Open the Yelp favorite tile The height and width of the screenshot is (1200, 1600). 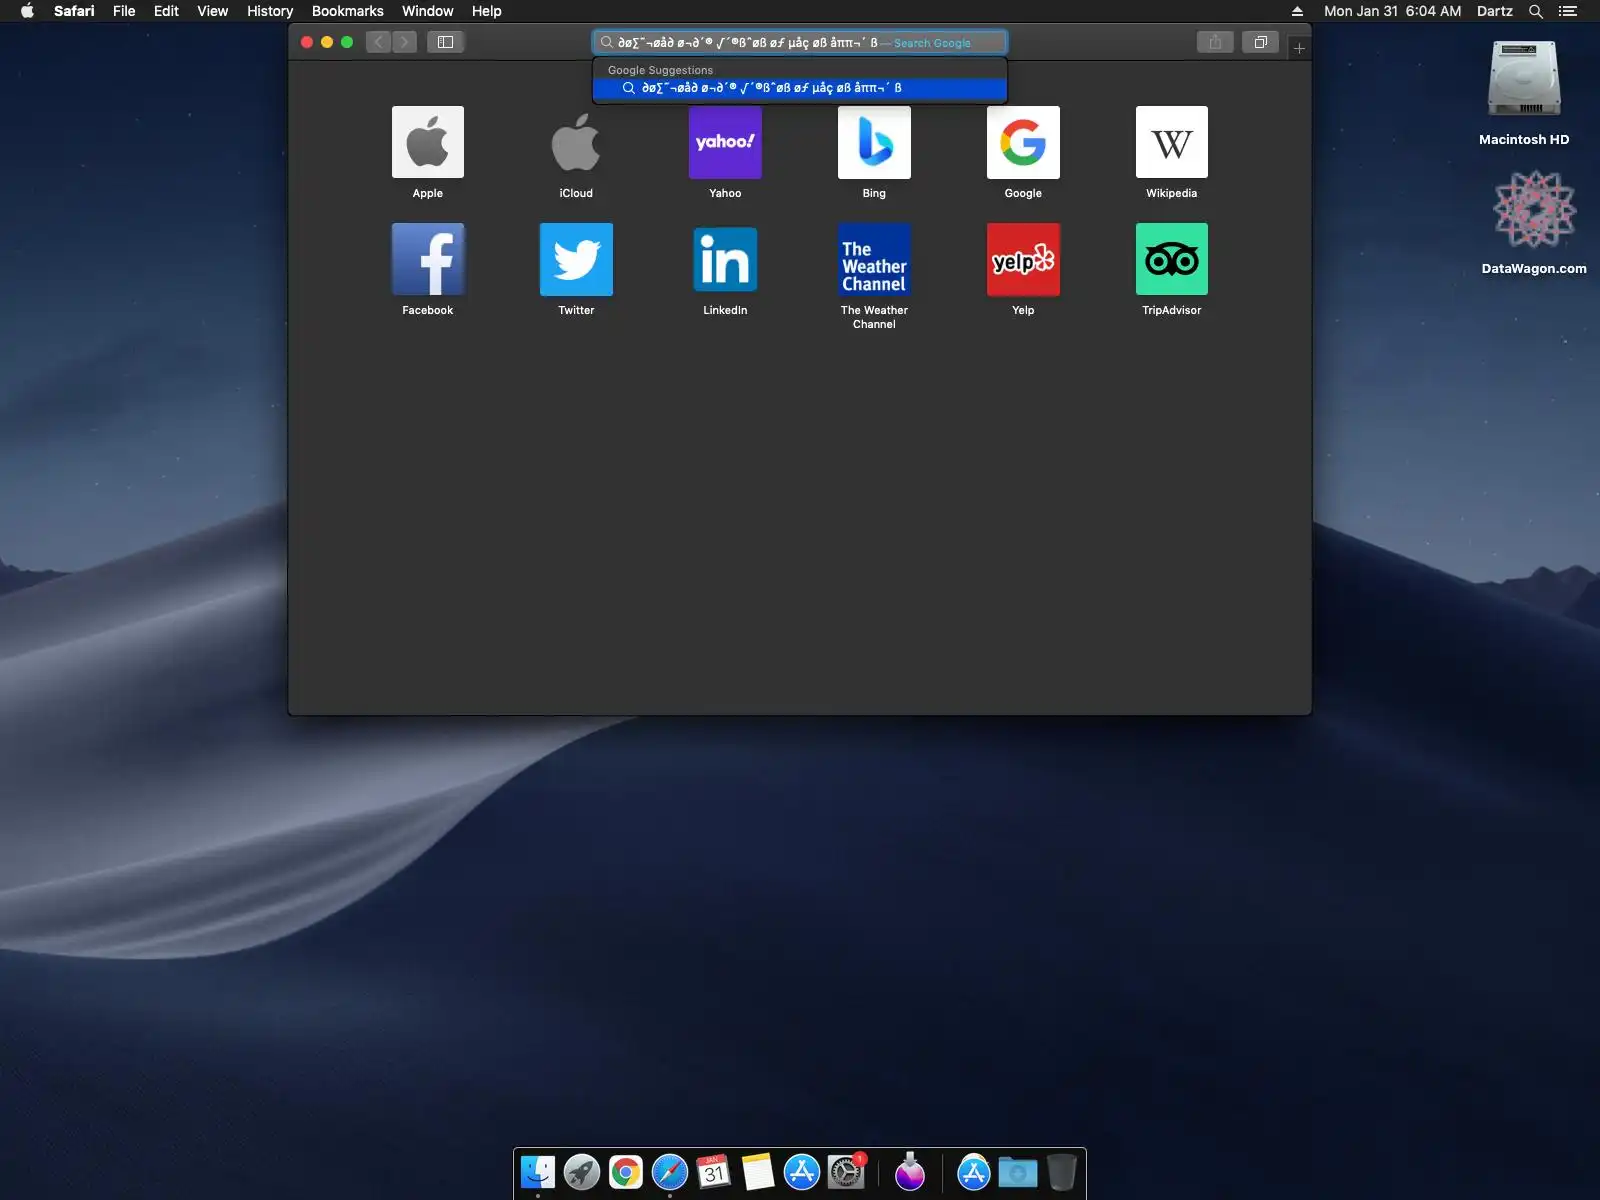pyautogui.click(x=1023, y=259)
